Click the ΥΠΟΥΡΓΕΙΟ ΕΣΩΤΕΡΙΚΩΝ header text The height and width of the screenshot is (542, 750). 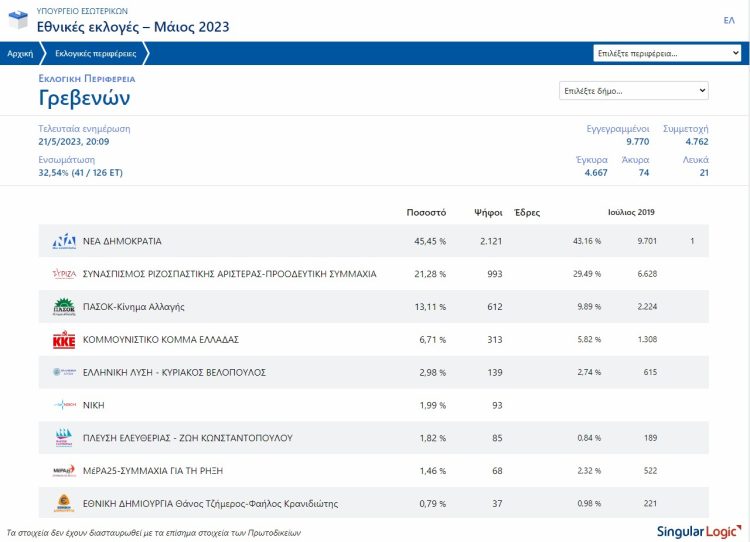pyautogui.click(x=82, y=11)
